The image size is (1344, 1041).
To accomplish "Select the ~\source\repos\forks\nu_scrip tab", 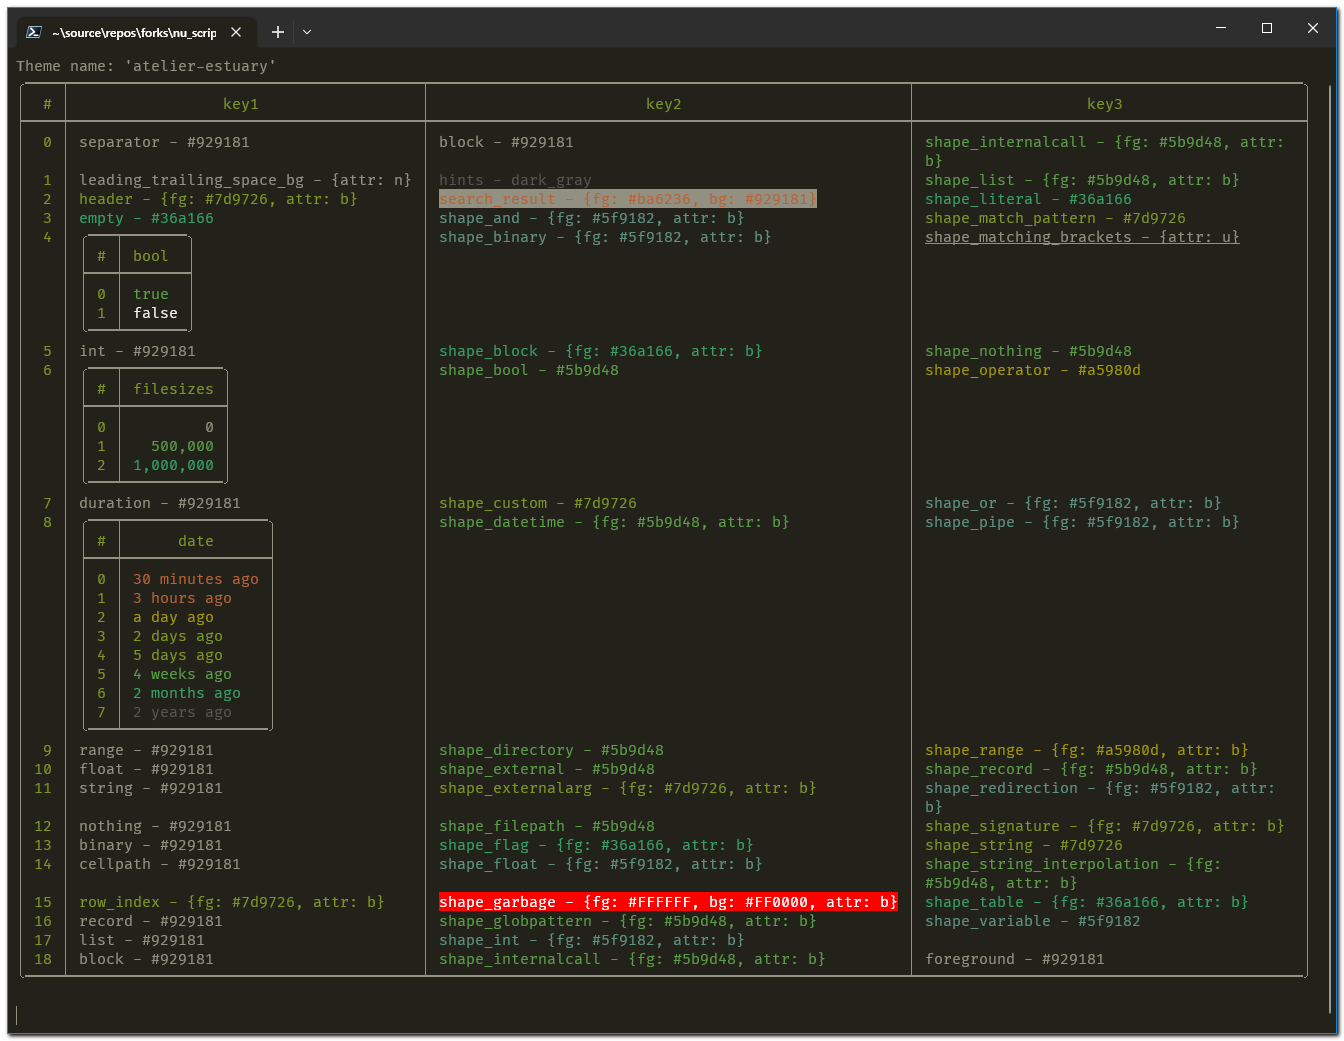I will pyautogui.click(x=135, y=32).
